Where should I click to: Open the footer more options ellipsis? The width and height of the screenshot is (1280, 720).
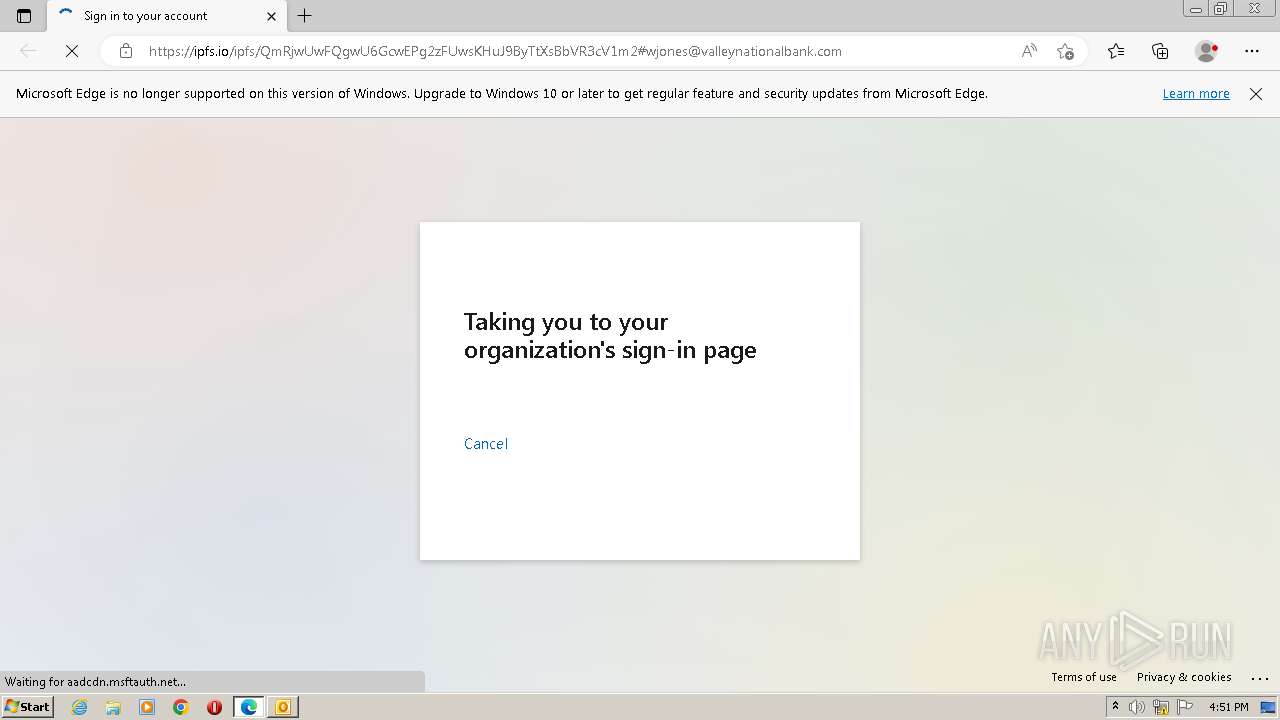(x=1259, y=678)
